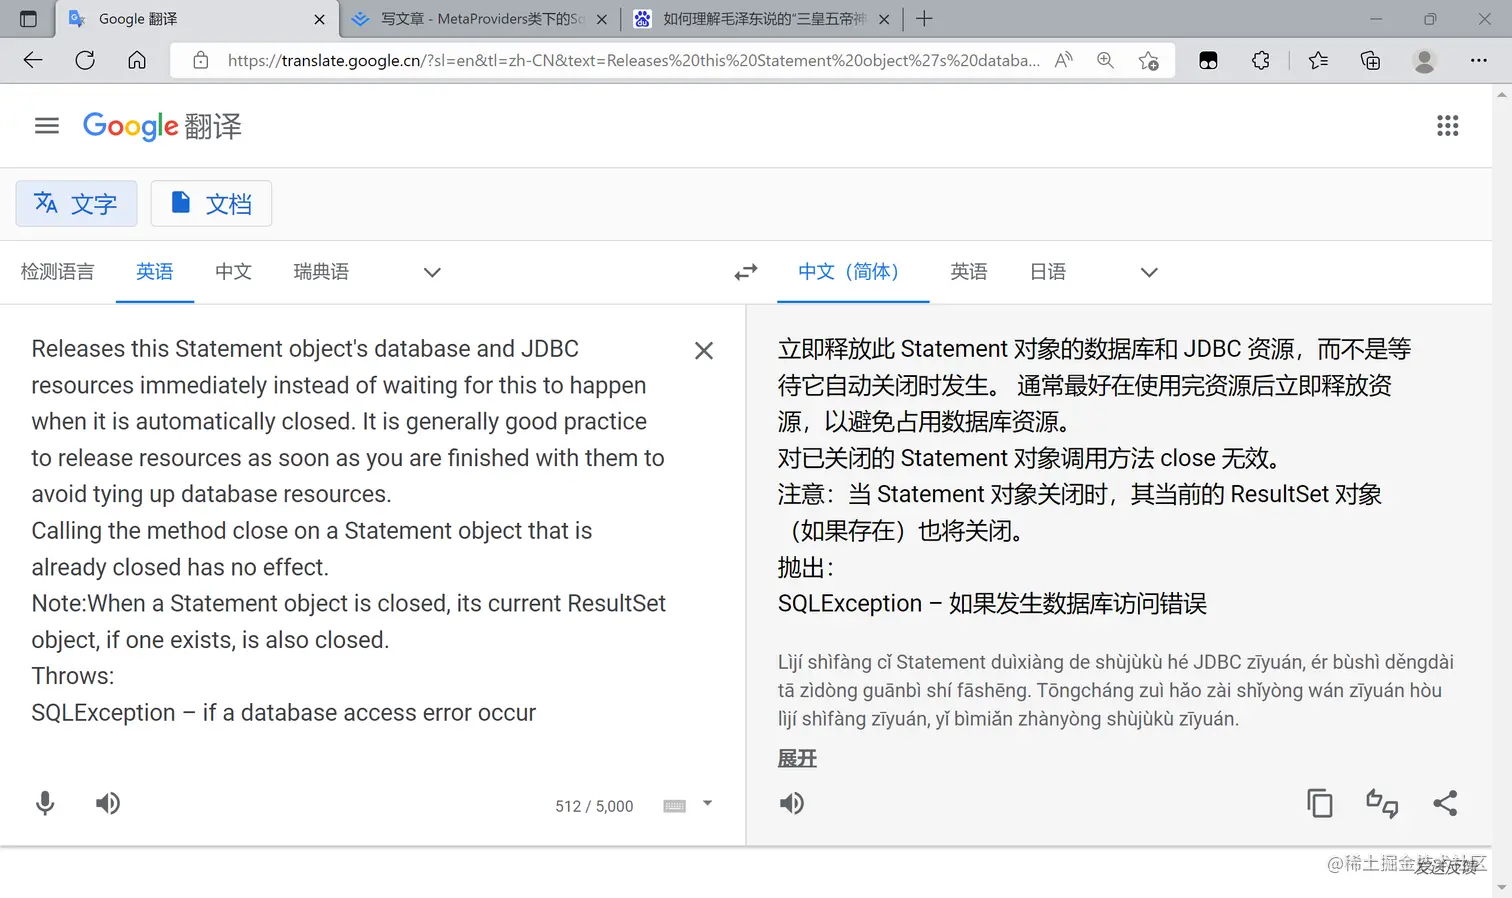
Task: Click the Chinese translation output text
Action: [1094, 476]
